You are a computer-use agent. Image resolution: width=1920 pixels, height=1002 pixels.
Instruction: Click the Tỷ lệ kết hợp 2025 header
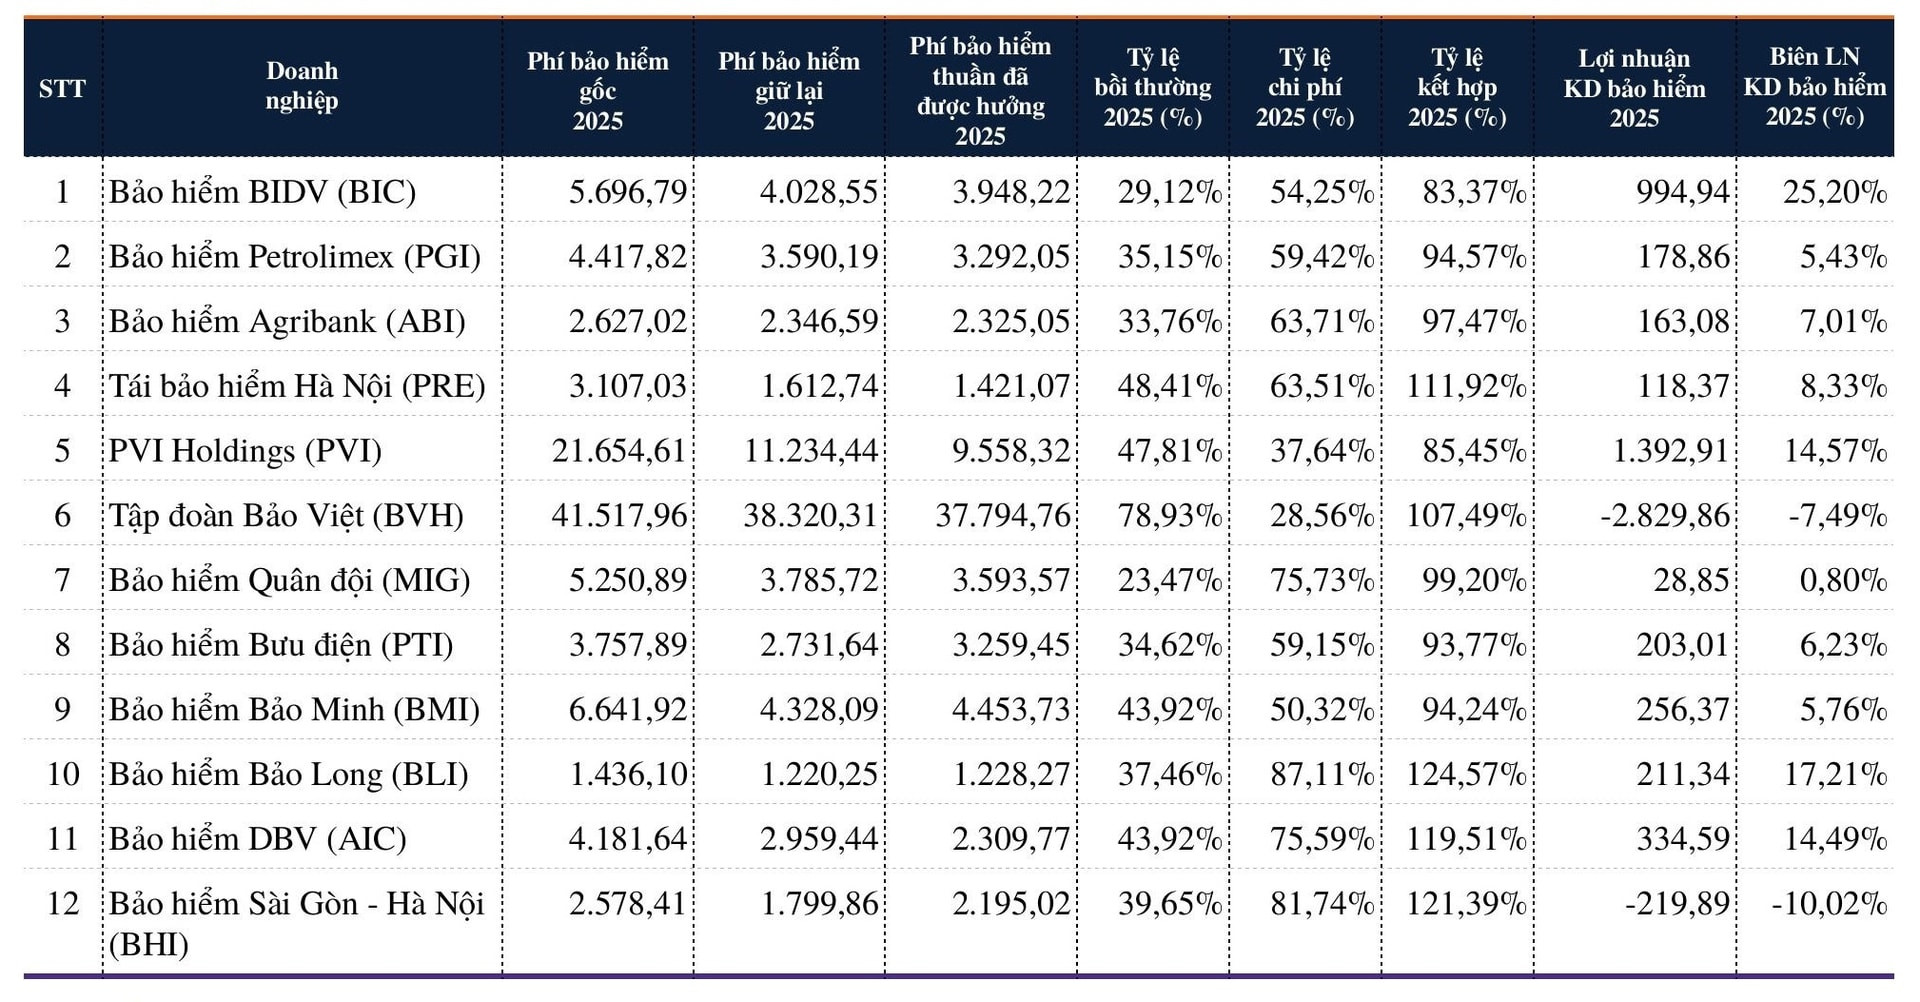(x=1456, y=88)
